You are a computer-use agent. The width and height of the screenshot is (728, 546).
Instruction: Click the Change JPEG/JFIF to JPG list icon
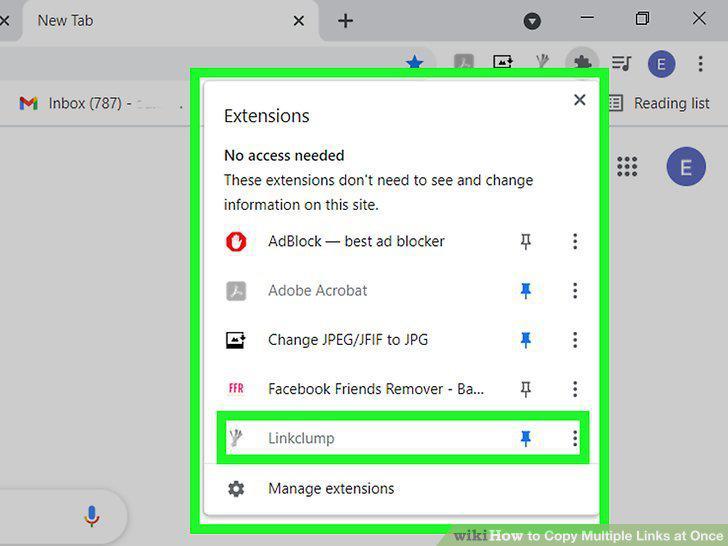236,340
